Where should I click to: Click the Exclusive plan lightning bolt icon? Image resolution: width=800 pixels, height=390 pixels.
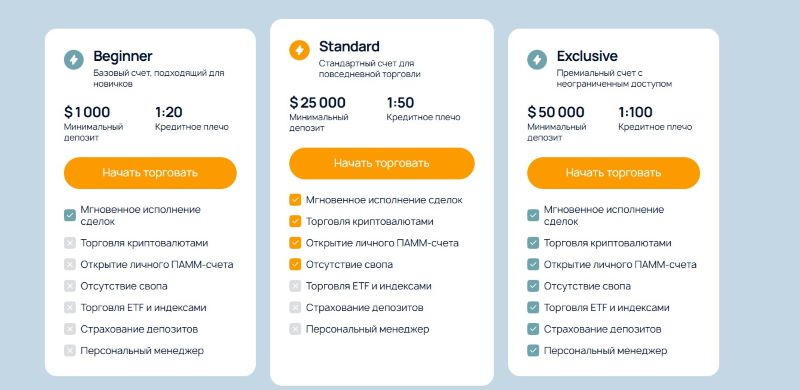tap(537, 60)
